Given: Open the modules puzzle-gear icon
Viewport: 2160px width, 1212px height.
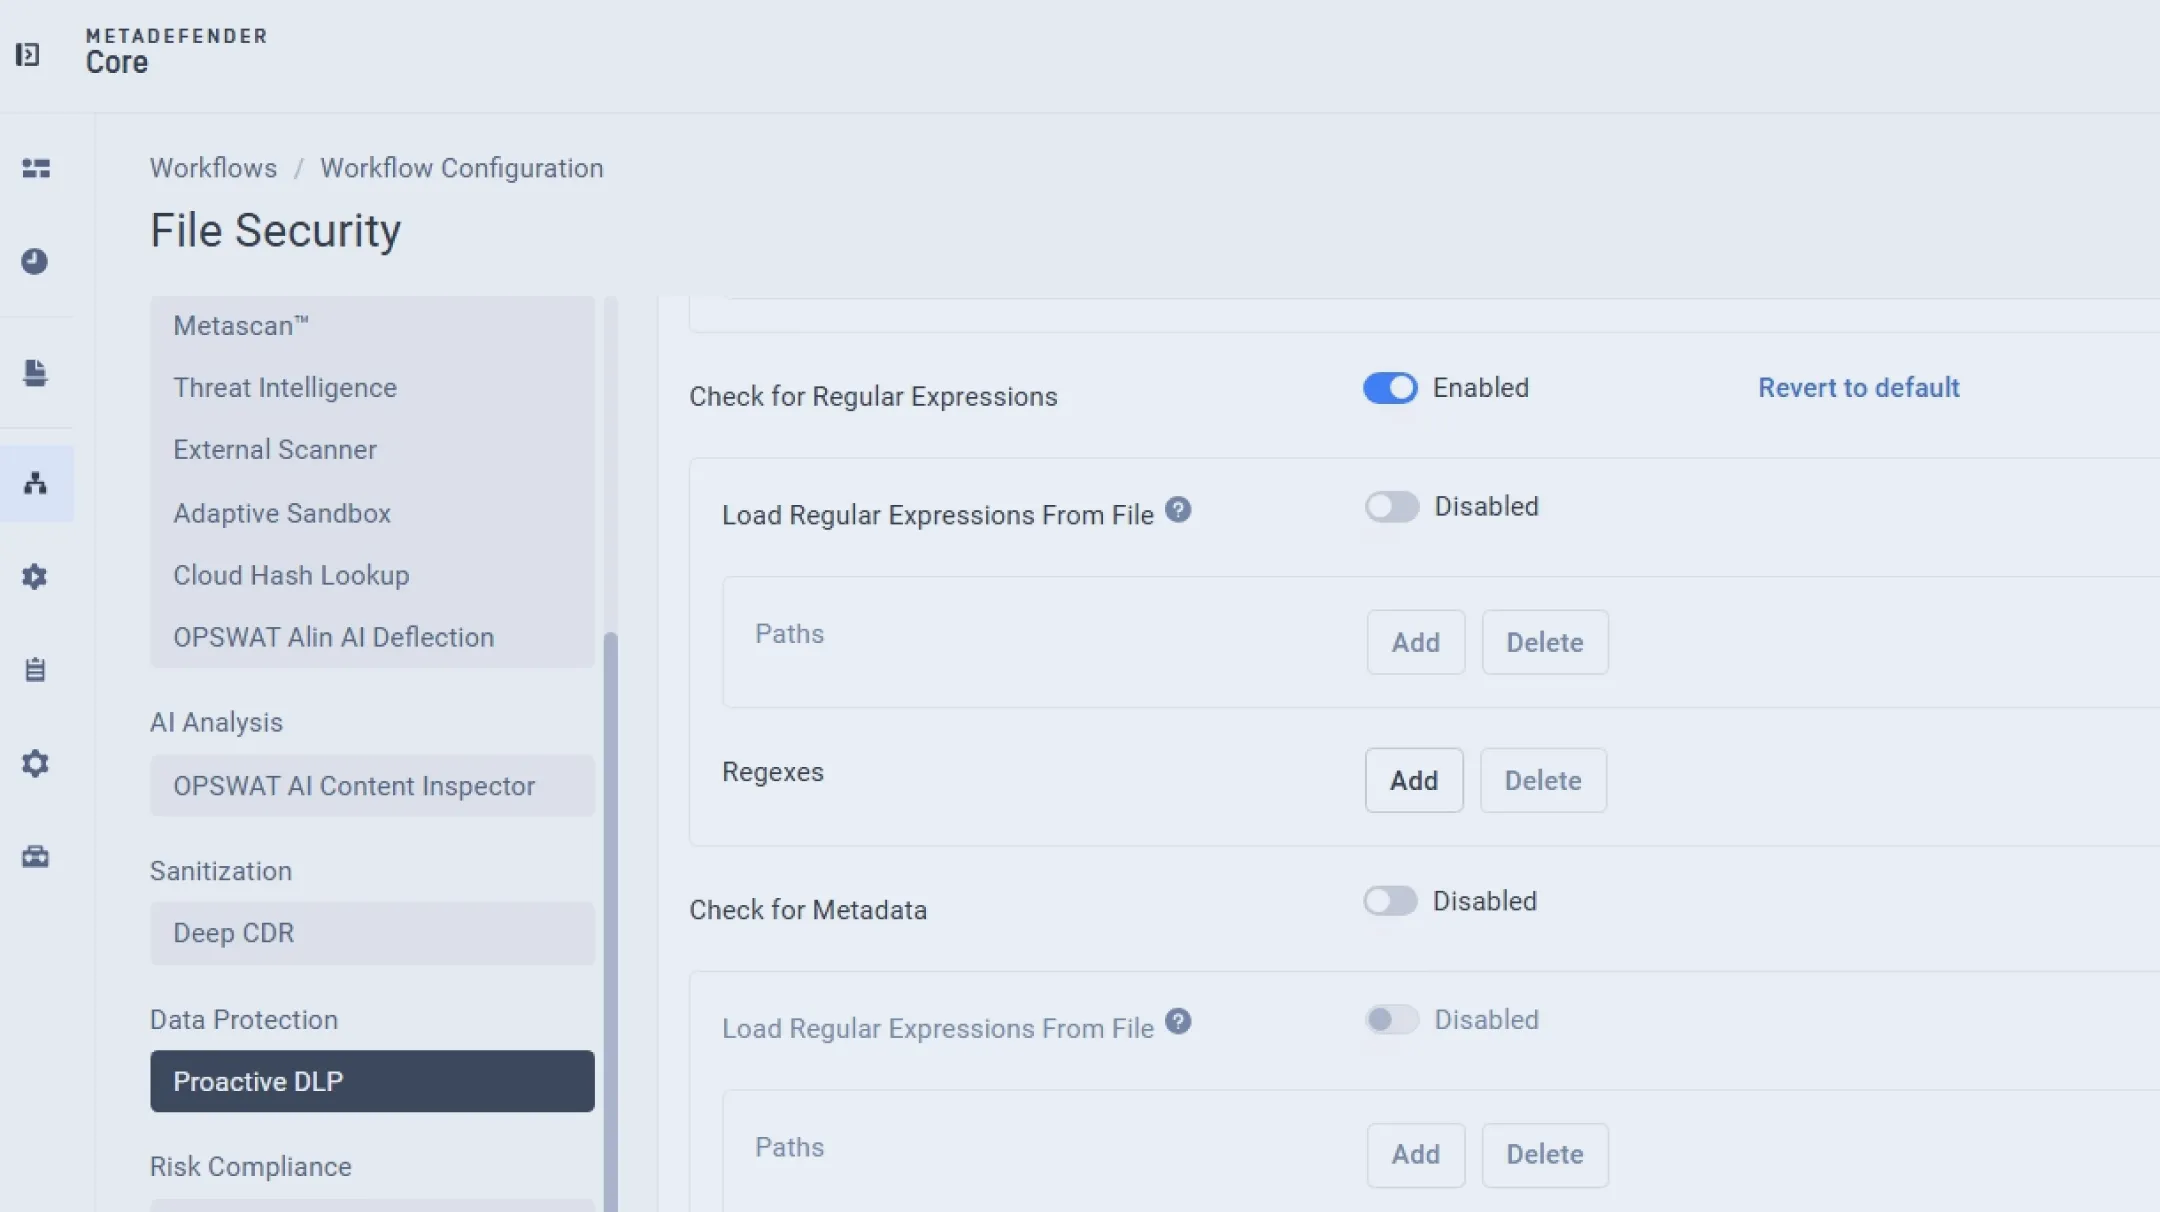Looking at the screenshot, I should coord(35,576).
